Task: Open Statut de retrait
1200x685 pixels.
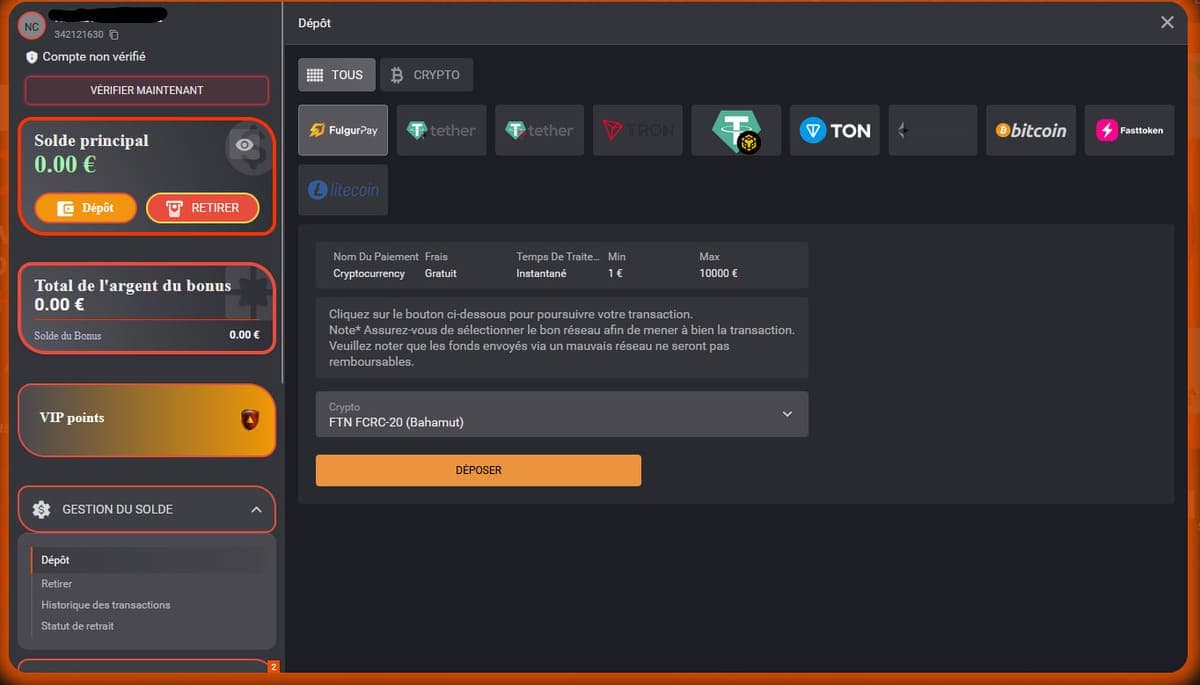Action: 78,626
